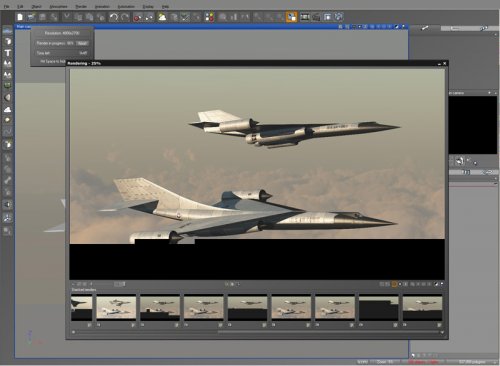This screenshot has width=500, height=366.
Task: Click the contrast half-circle icon in render window
Action: click(436, 284)
